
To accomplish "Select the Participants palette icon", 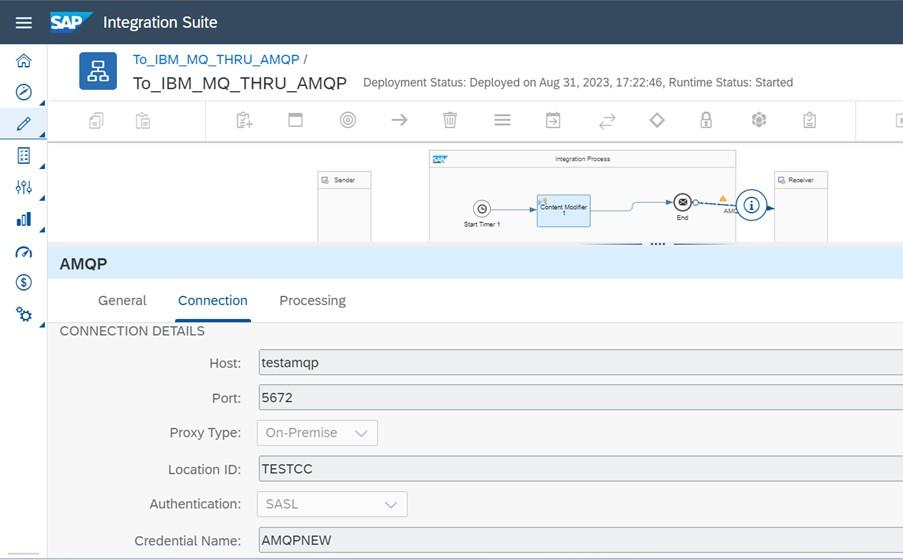I will click(244, 120).
